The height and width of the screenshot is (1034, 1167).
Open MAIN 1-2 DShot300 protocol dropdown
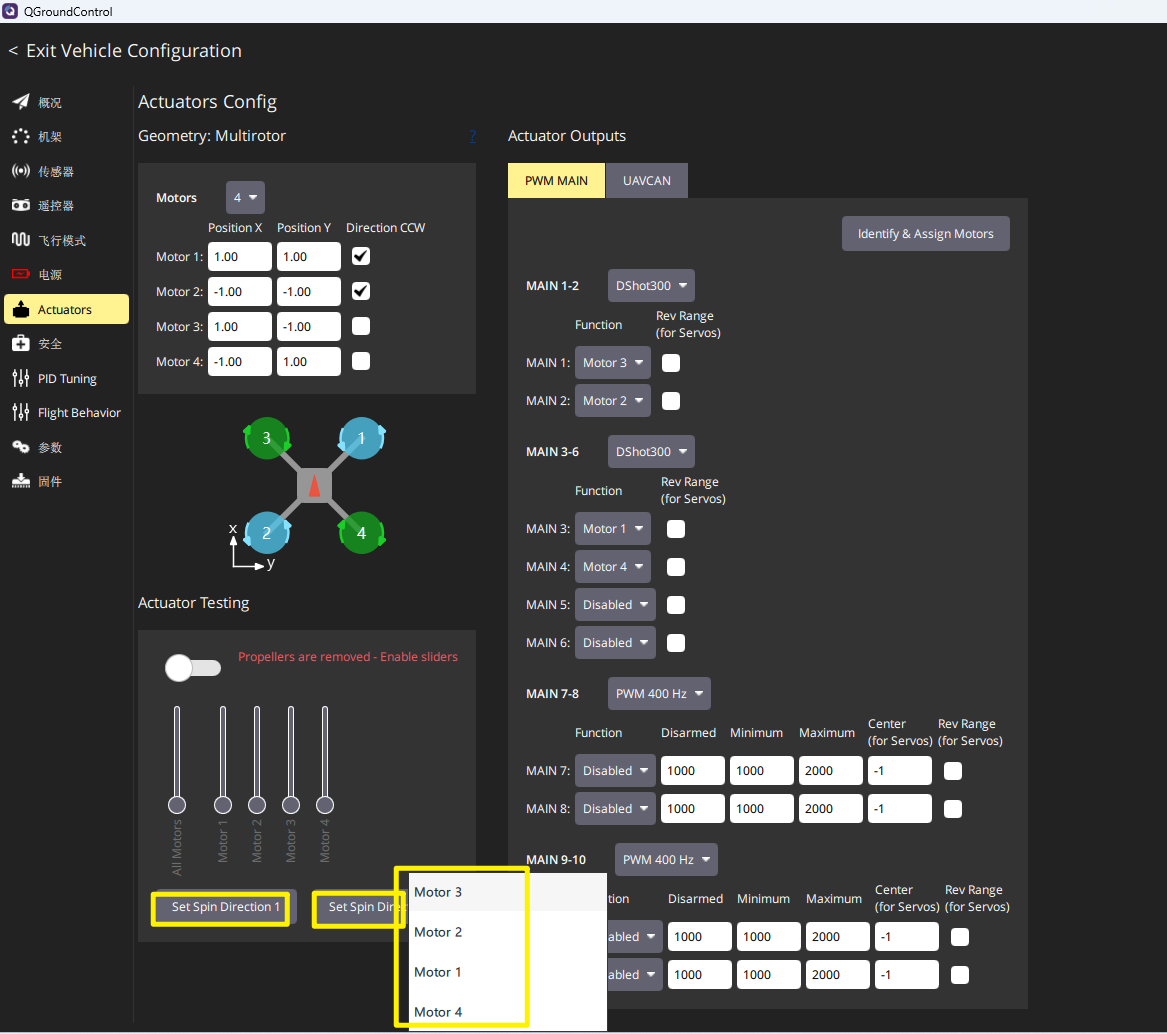point(651,286)
